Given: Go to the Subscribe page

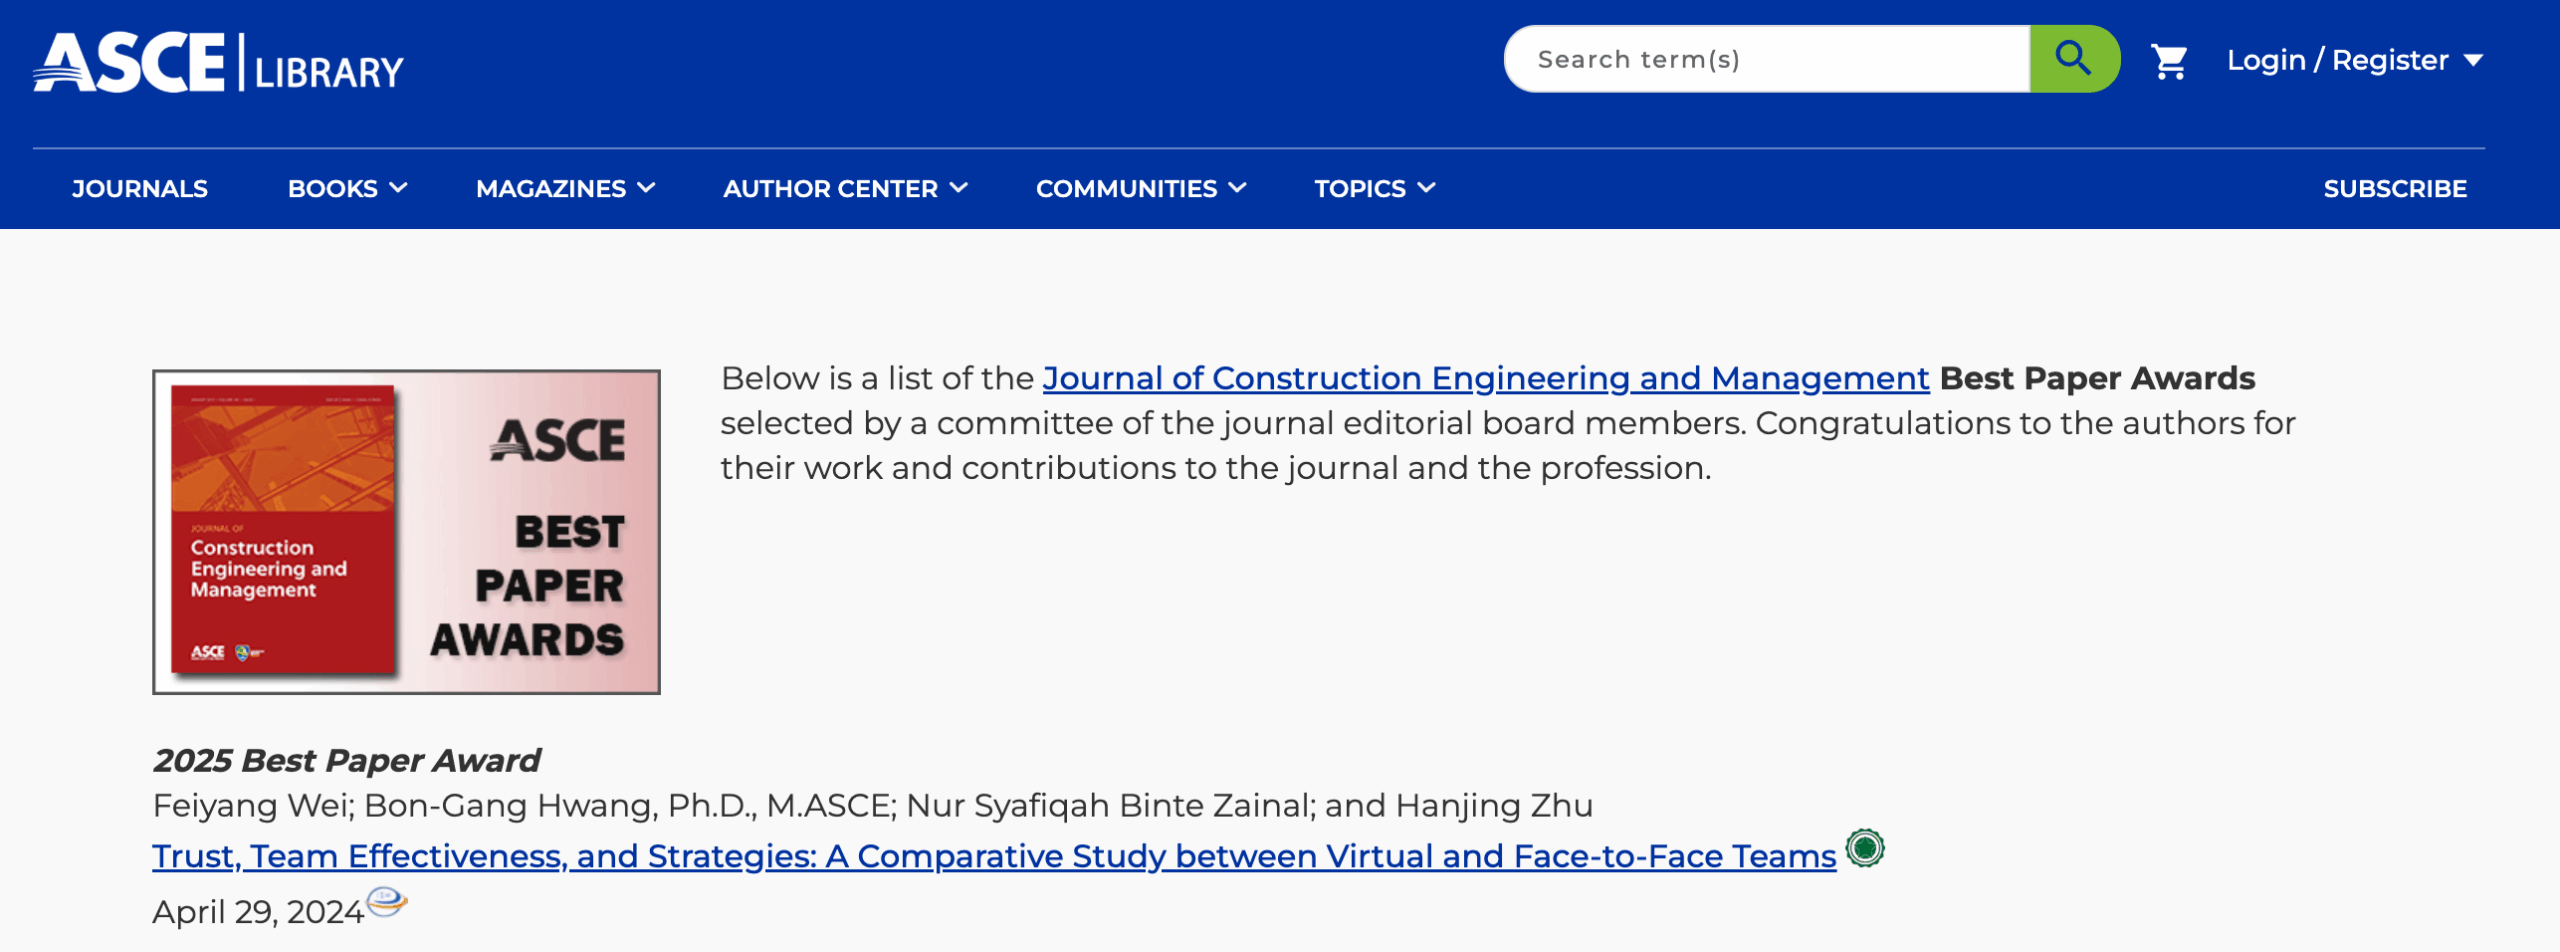Looking at the screenshot, I should (x=2394, y=188).
